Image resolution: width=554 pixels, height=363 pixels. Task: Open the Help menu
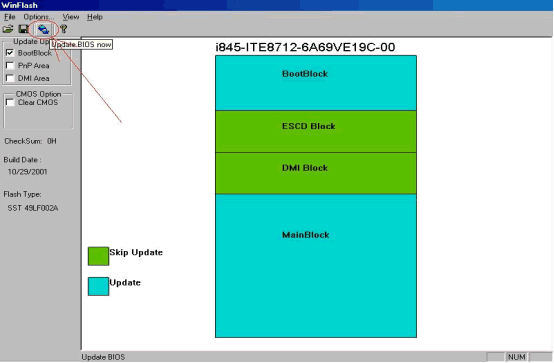[95, 17]
